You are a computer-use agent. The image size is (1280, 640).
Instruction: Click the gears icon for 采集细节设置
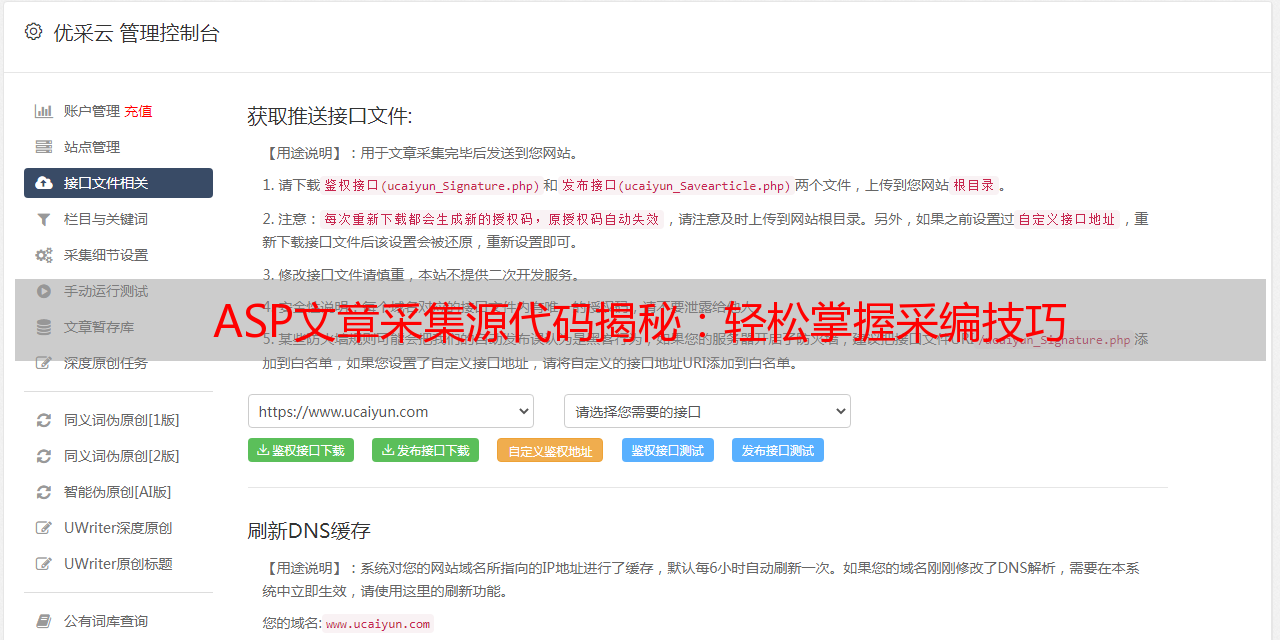coord(44,255)
